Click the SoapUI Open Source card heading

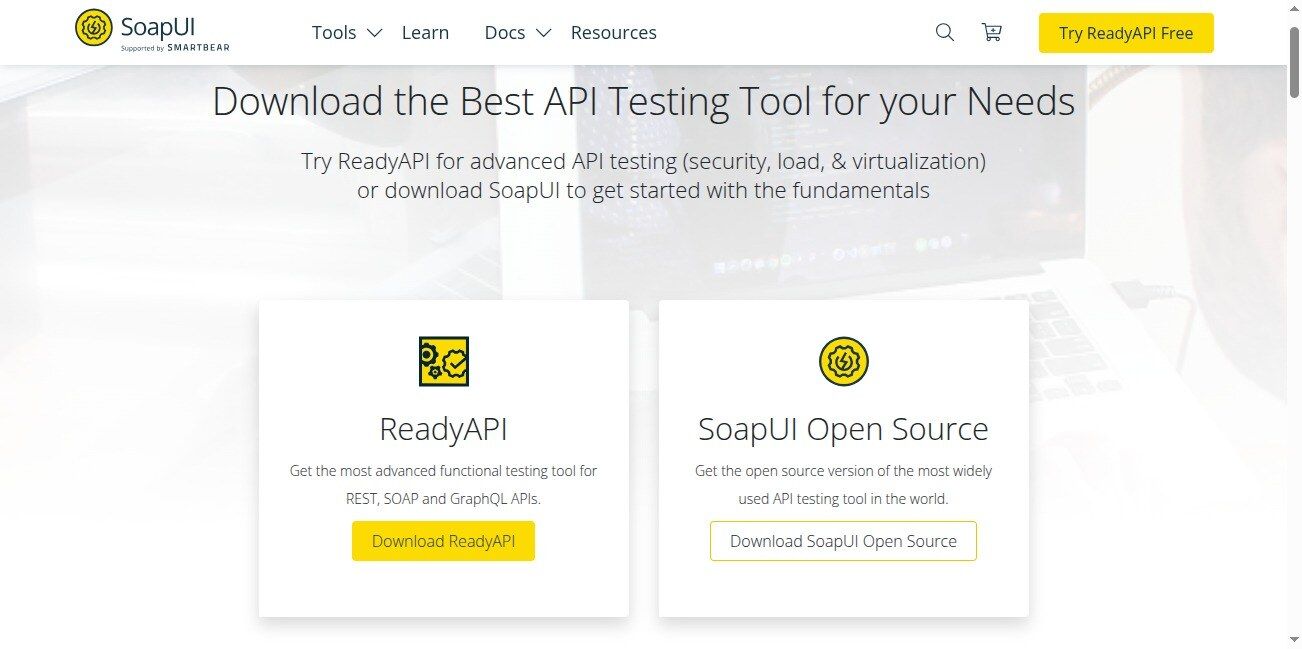(x=843, y=429)
